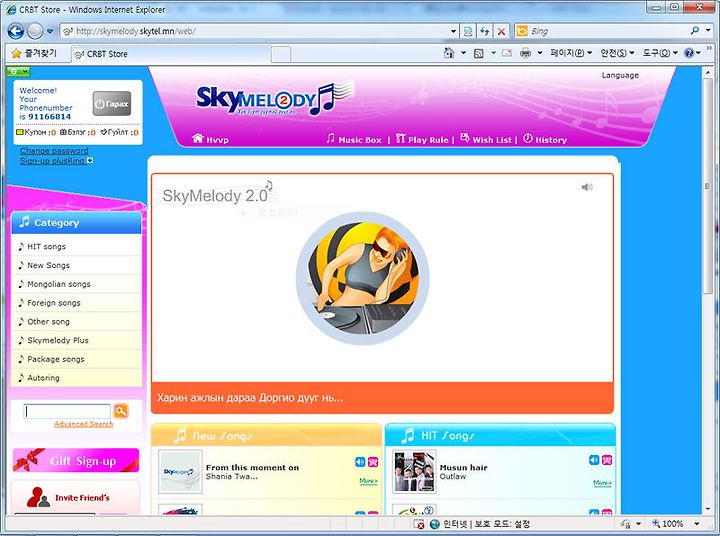Click the Language link at top
Viewport: 720px width, 536px height.
(x=620, y=75)
